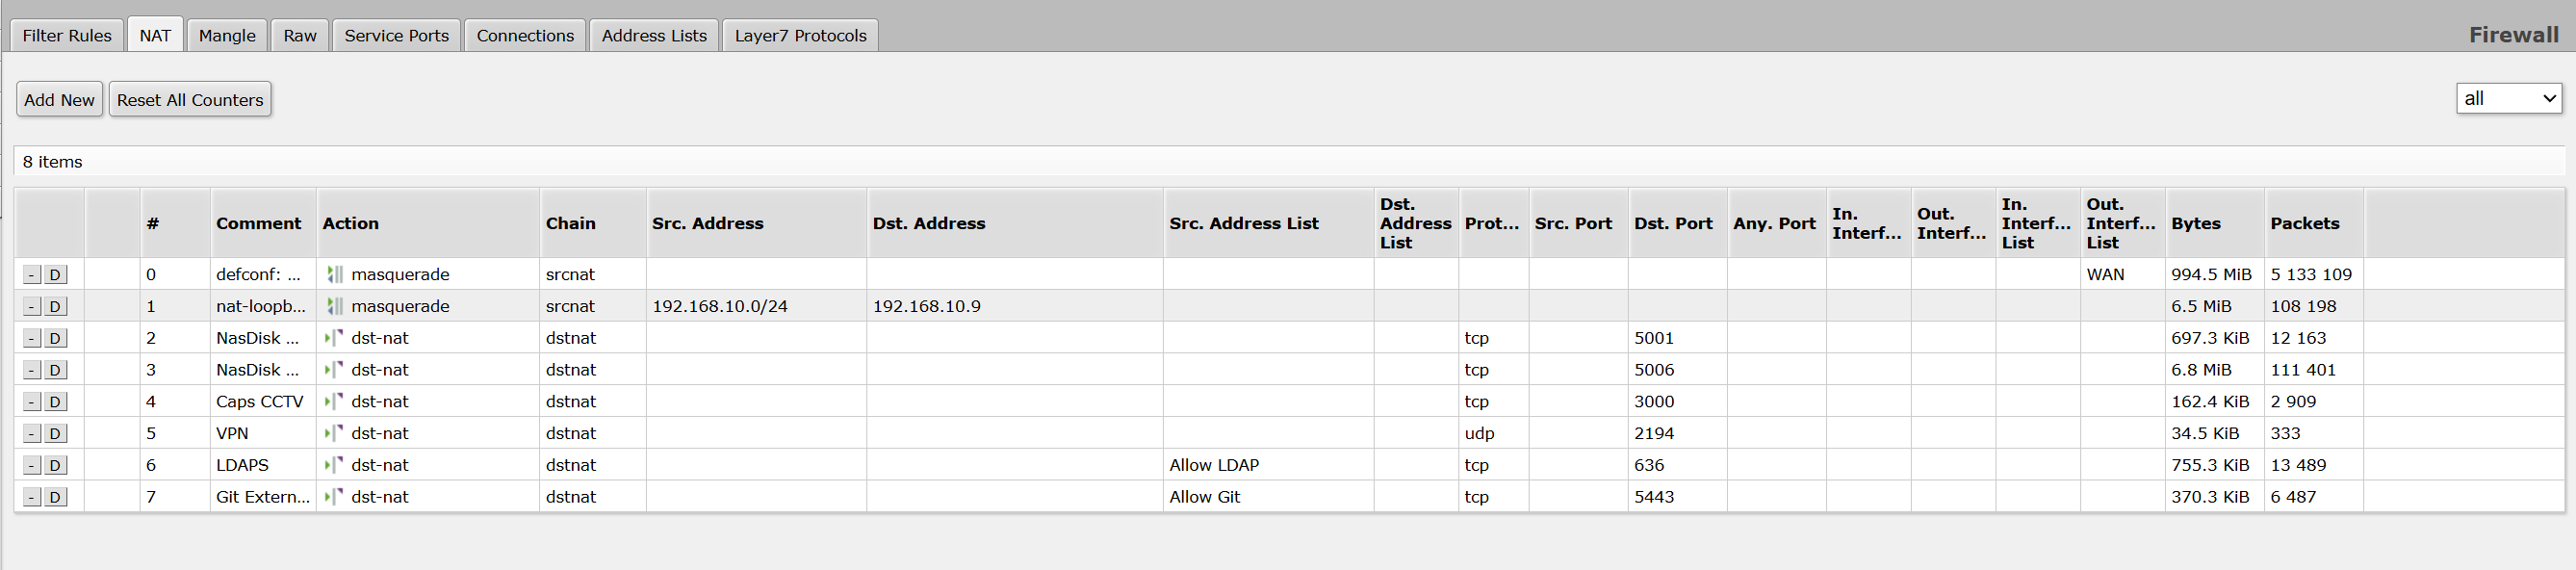2576x570 pixels.
Task: Remove rule 0 with its minus button
Action: (x=32, y=275)
